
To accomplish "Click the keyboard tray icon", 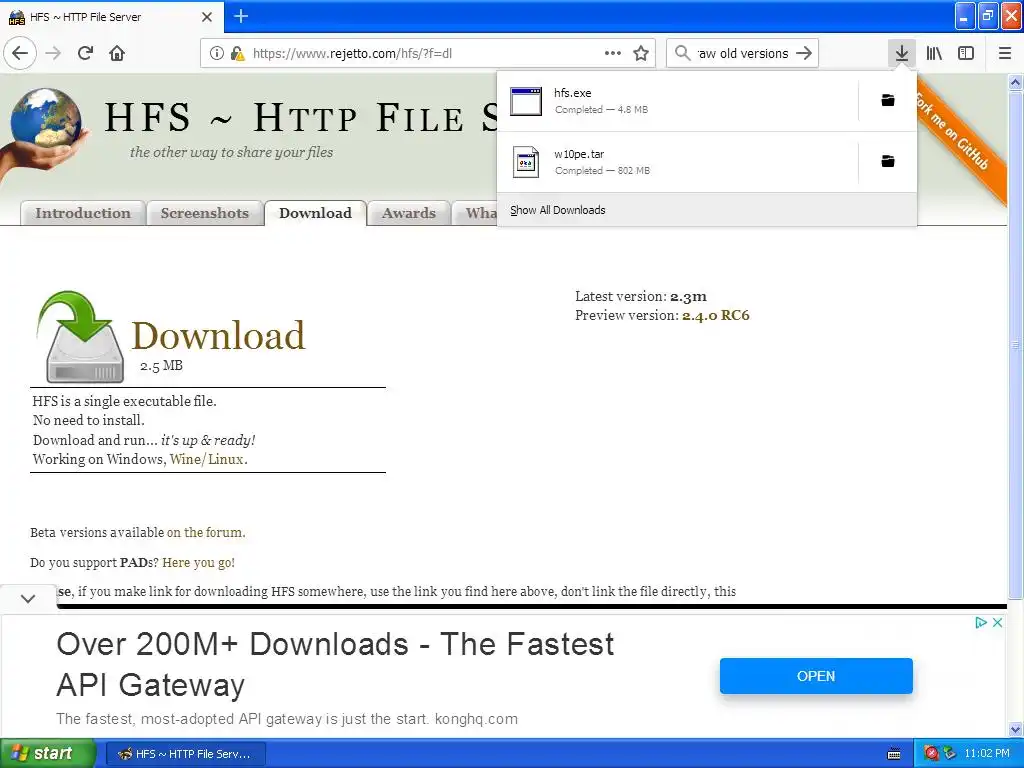I will pyautogui.click(x=894, y=754).
